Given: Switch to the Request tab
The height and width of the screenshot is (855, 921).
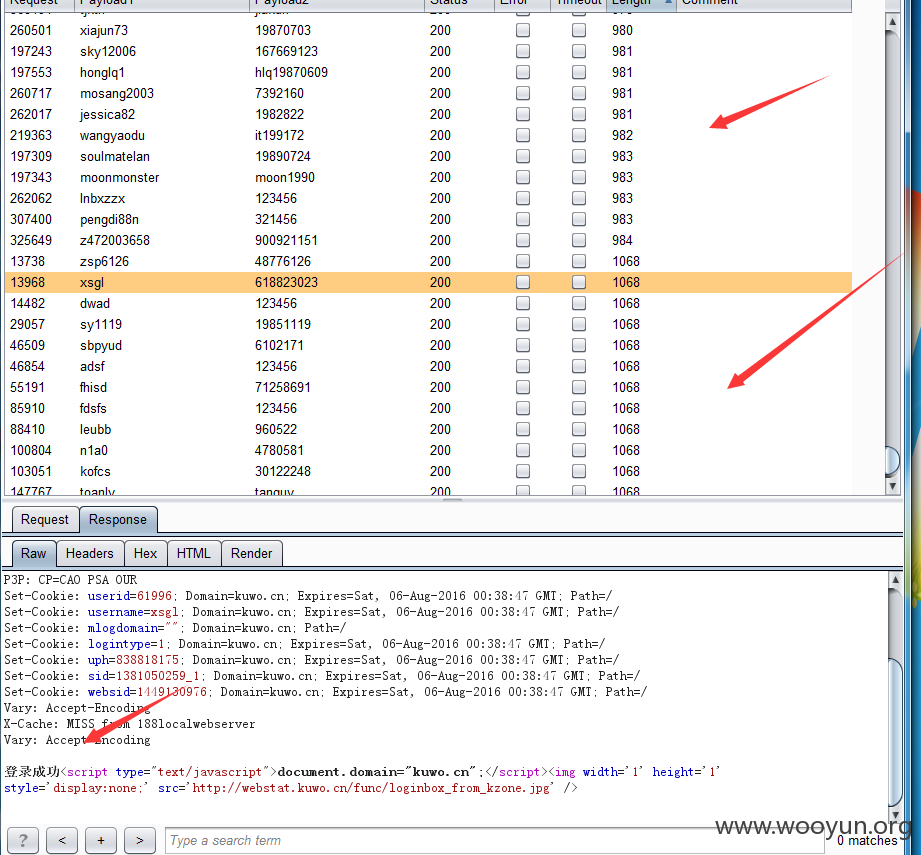Looking at the screenshot, I should tap(45, 520).
